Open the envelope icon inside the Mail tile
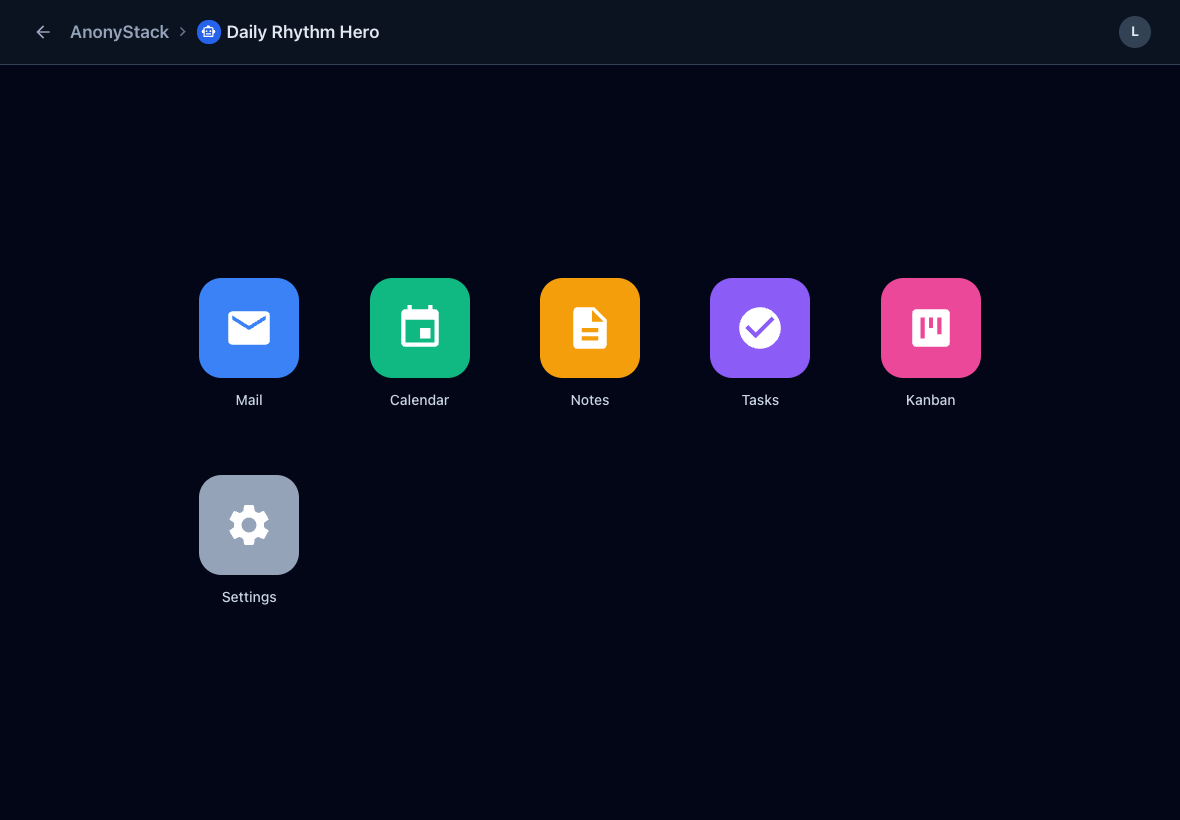The width and height of the screenshot is (1180, 820). pos(248,328)
